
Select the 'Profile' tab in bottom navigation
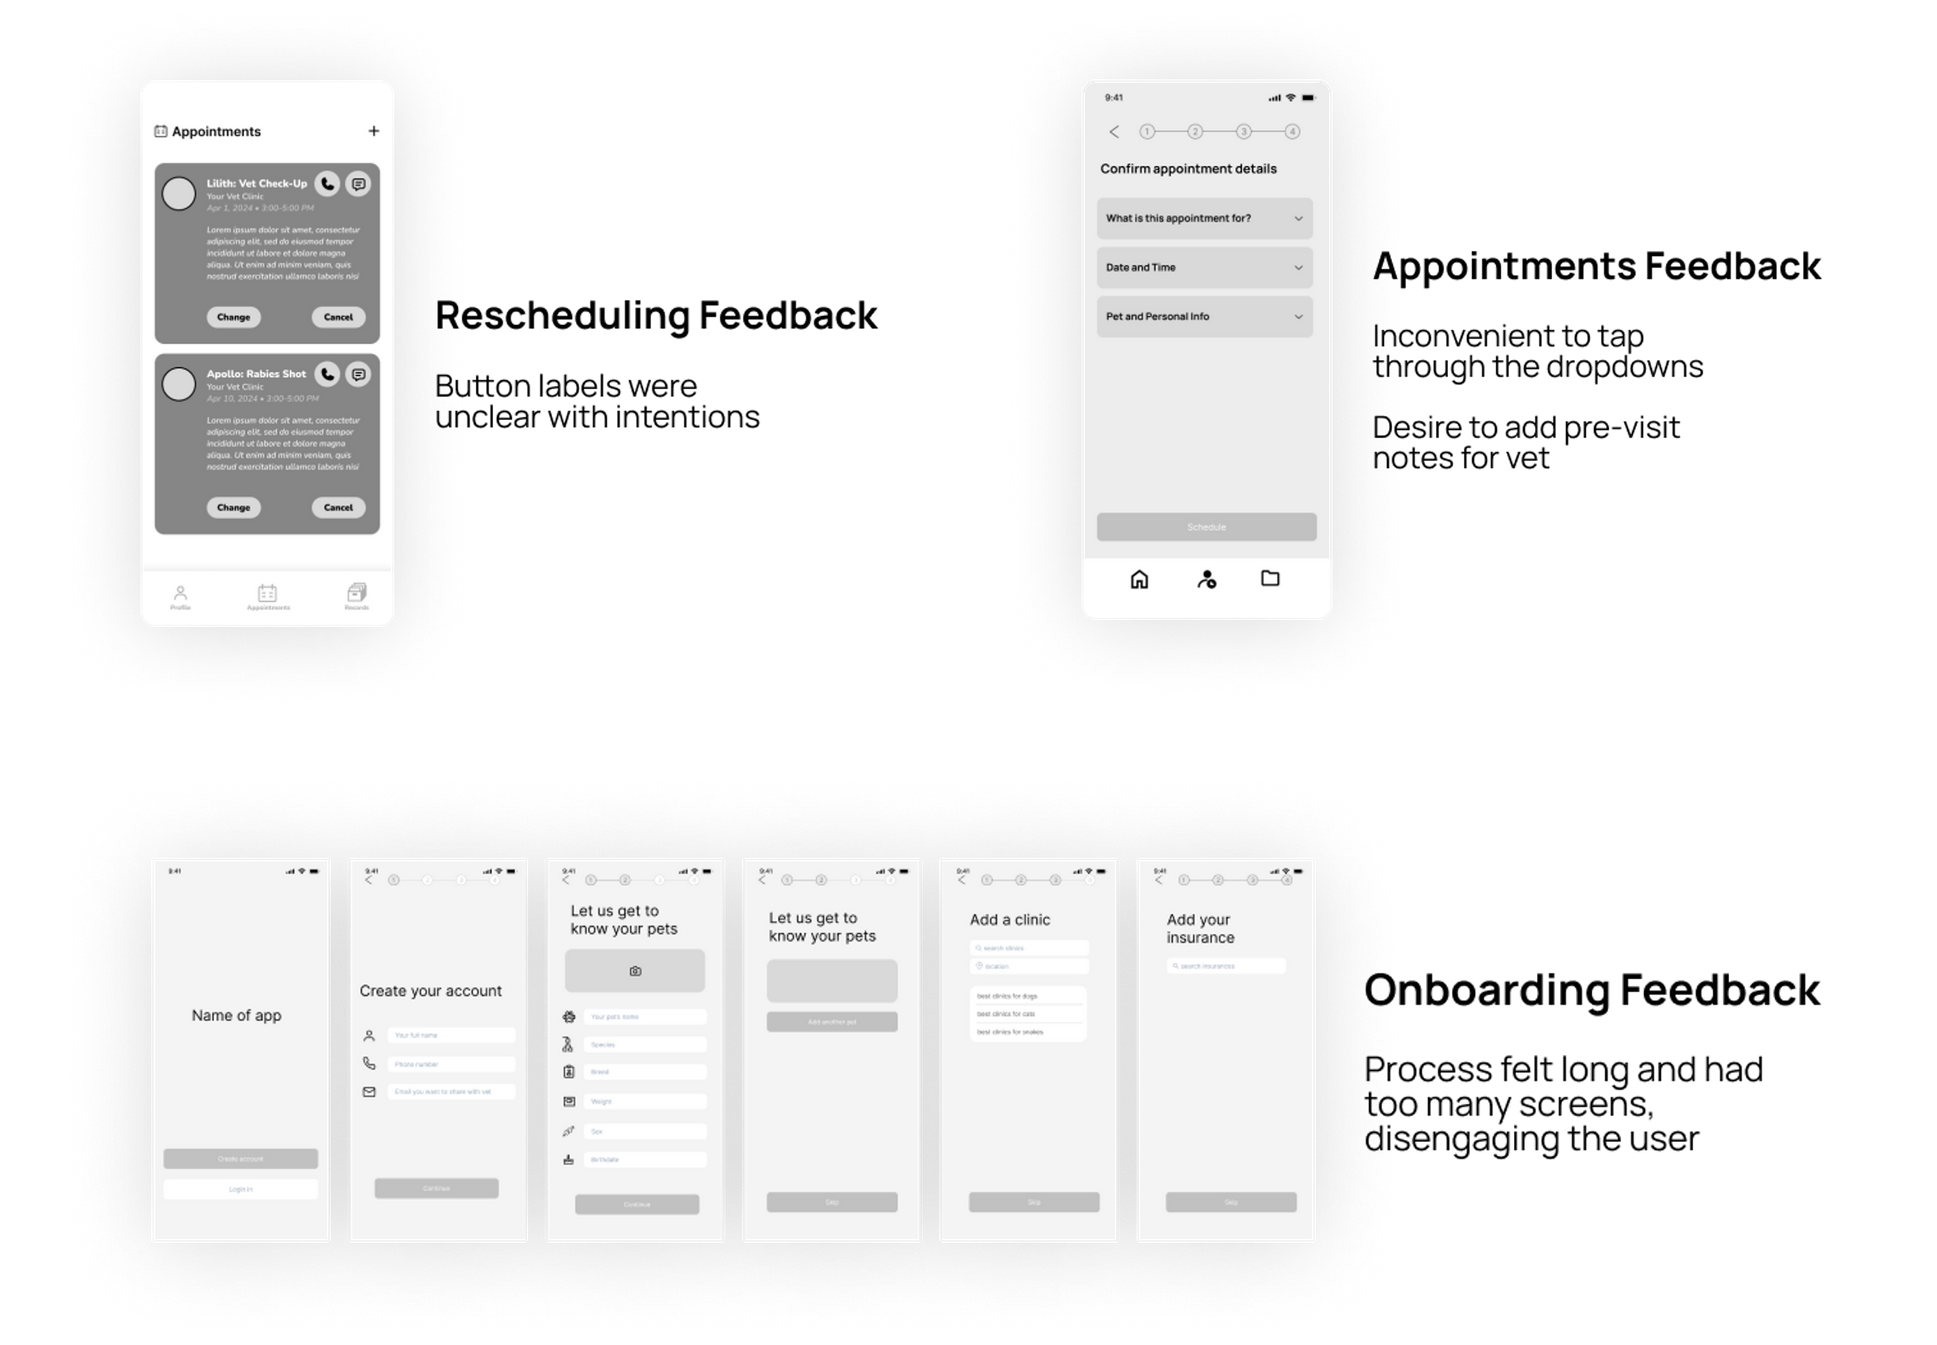click(178, 589)
